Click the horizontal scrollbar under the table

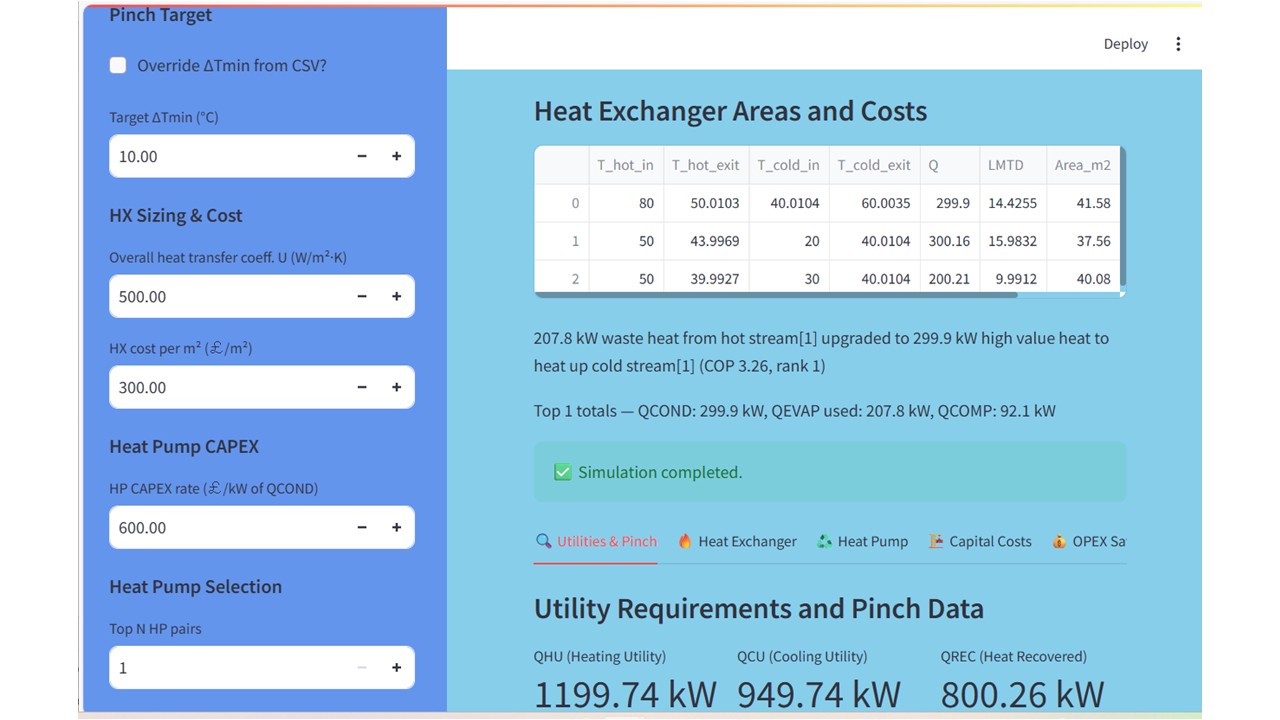pyautogui.click(x=776, y=295)
